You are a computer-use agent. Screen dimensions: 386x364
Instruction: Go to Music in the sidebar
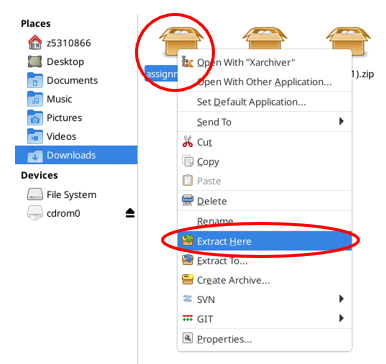76,99
